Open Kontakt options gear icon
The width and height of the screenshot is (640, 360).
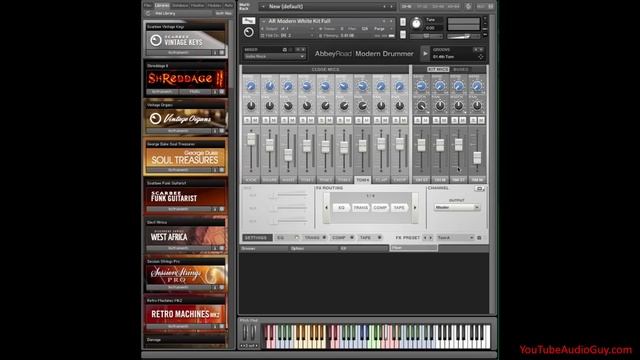[x=468, y=7]
